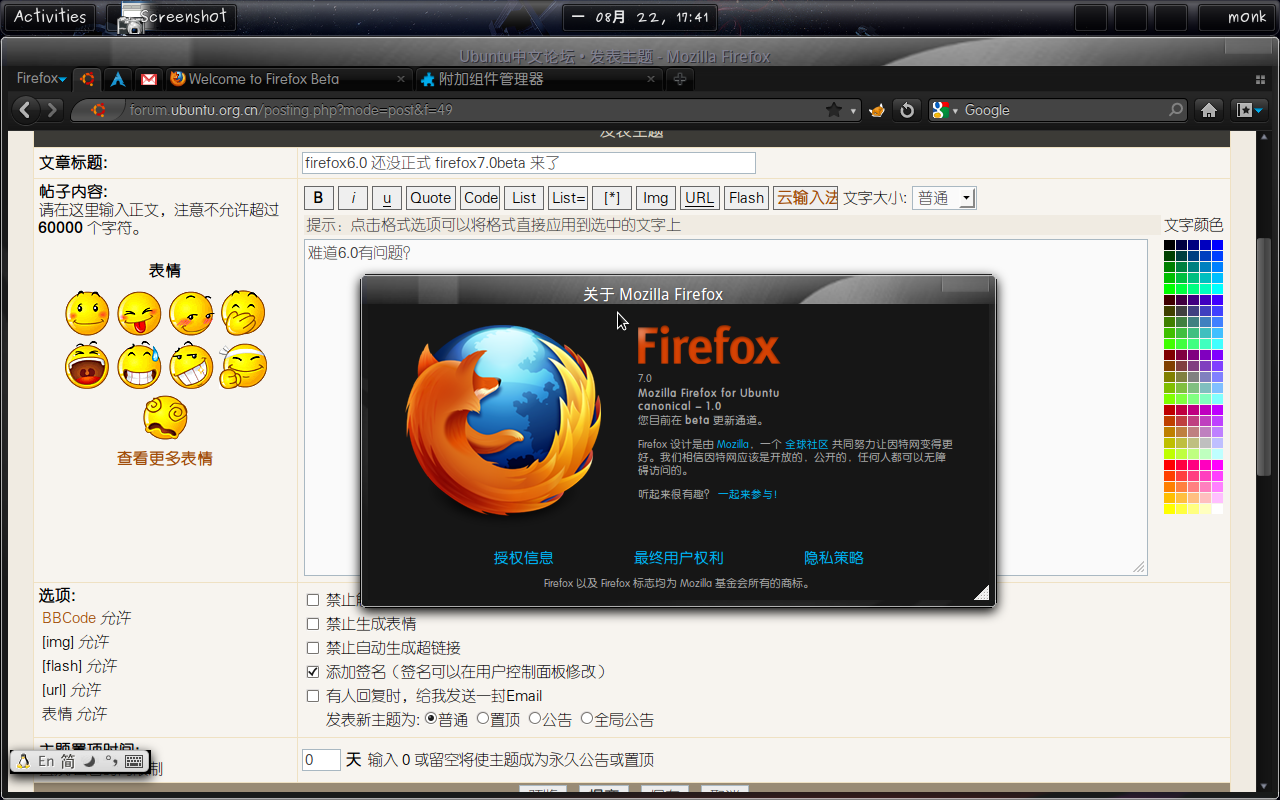Image resolution: width=1280 pixels, height=800 pixels.
Task: Click the penguin icon in input method bar
Action: (24, 762)
